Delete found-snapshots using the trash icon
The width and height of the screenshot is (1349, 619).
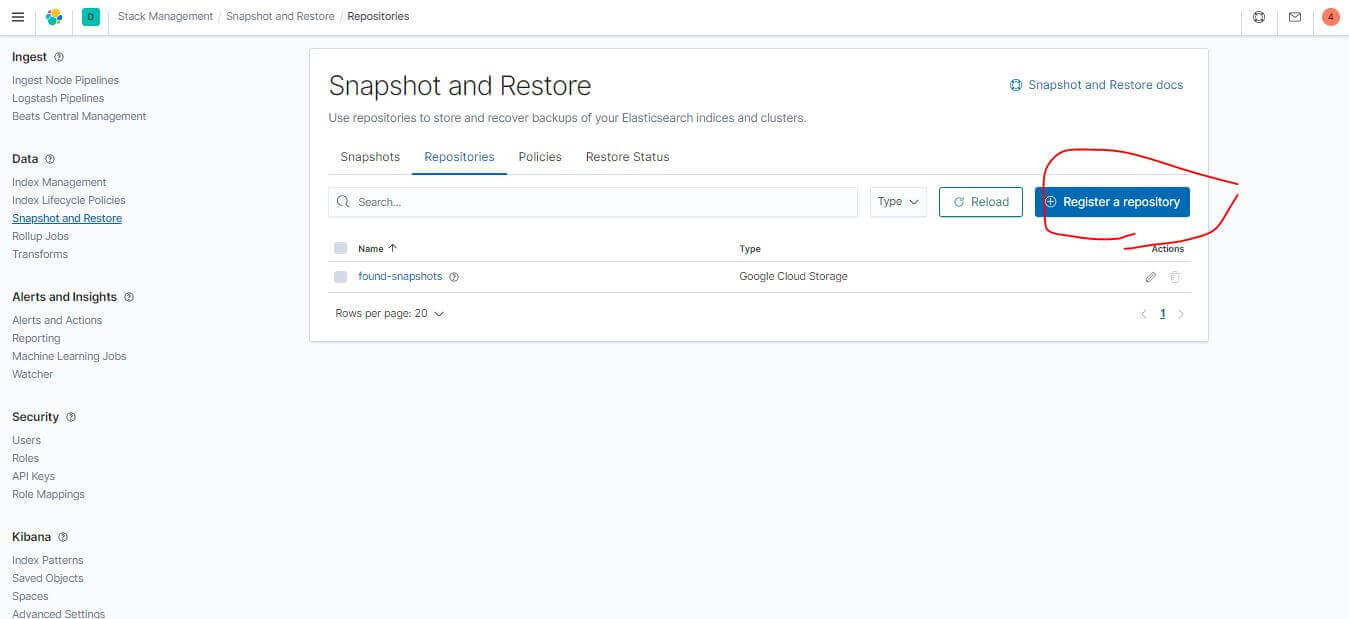pyautogui.click(x=1175, y=276)
